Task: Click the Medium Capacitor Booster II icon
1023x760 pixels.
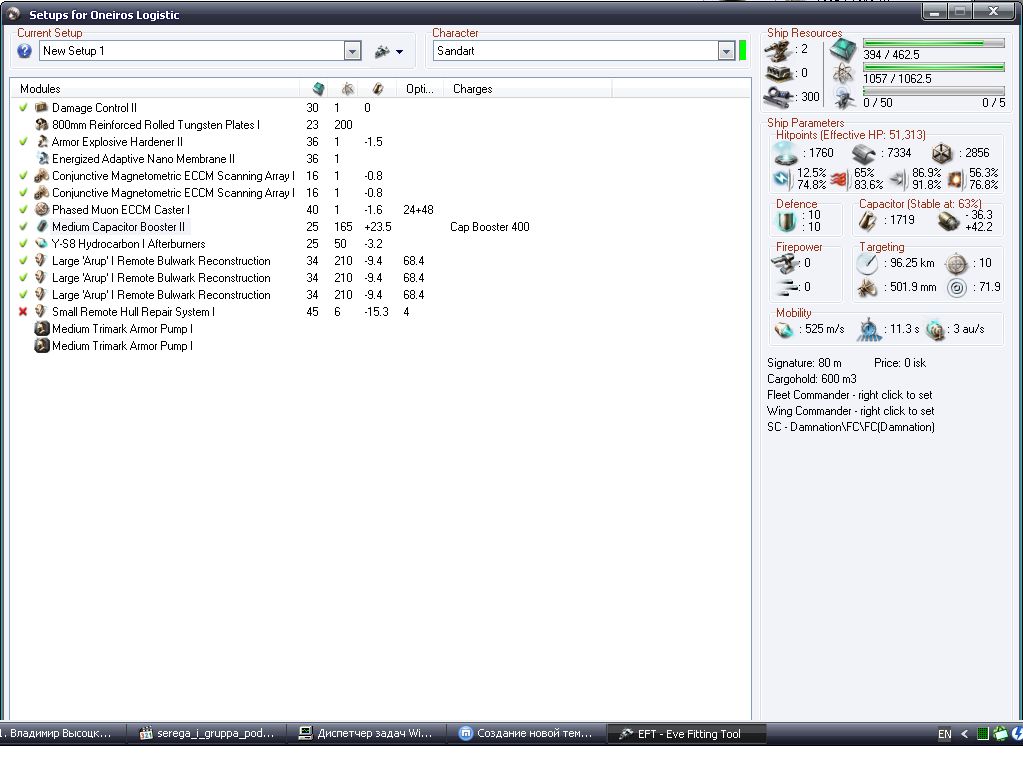Action: coord(42,226)
